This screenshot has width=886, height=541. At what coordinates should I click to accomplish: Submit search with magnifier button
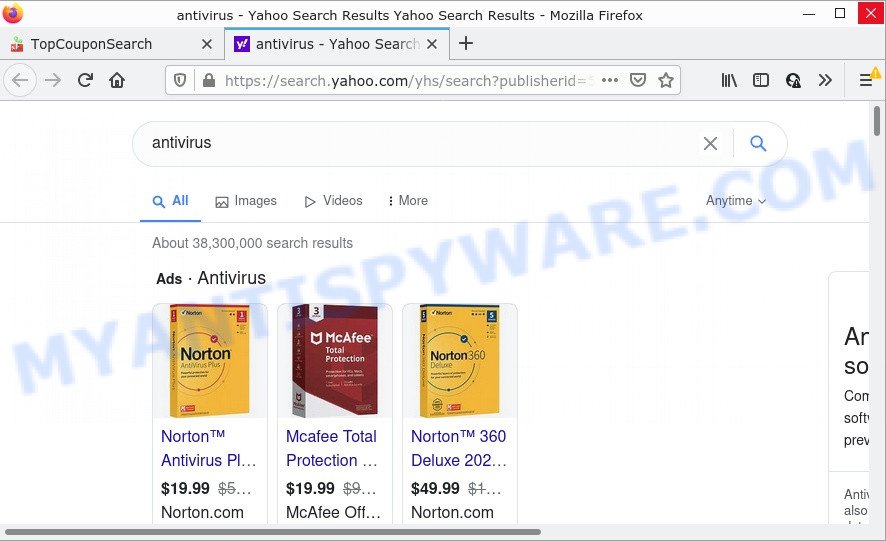coord(758,144)
